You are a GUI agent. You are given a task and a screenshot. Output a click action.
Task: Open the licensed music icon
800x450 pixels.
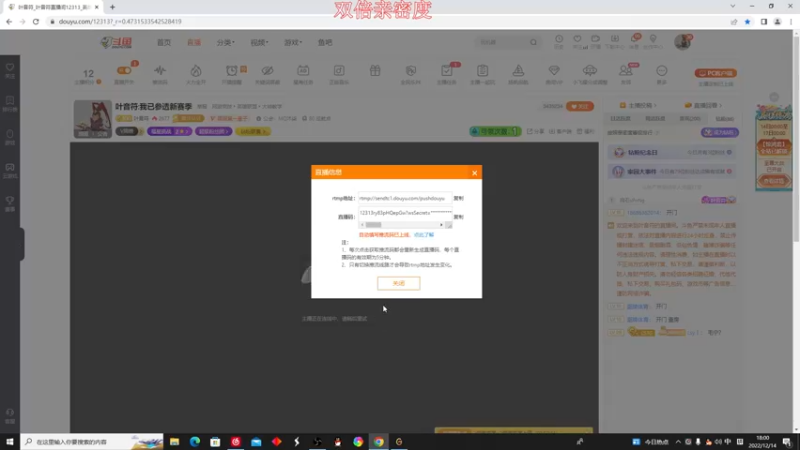[339, 71]
